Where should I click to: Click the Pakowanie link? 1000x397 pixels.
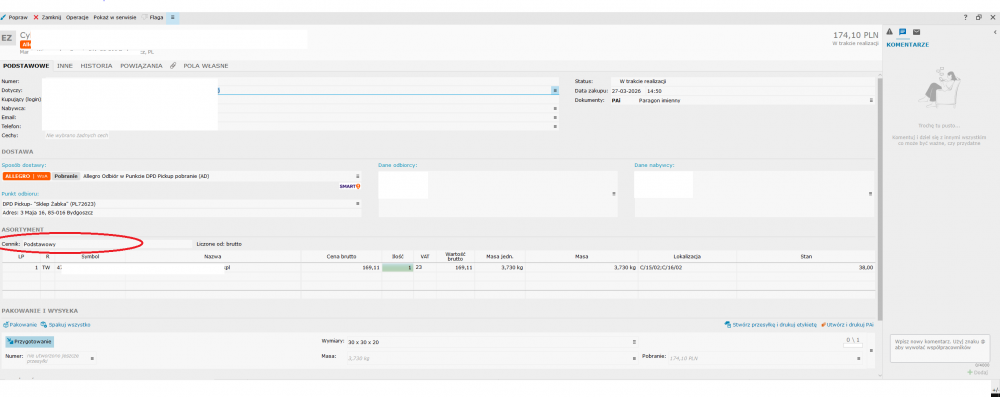[20, 325]
